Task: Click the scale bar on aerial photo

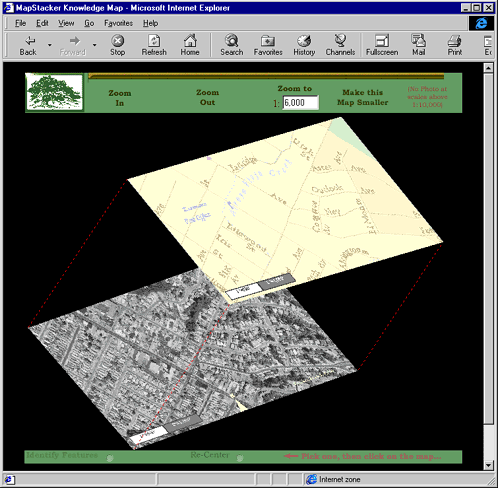Action: 165,429
